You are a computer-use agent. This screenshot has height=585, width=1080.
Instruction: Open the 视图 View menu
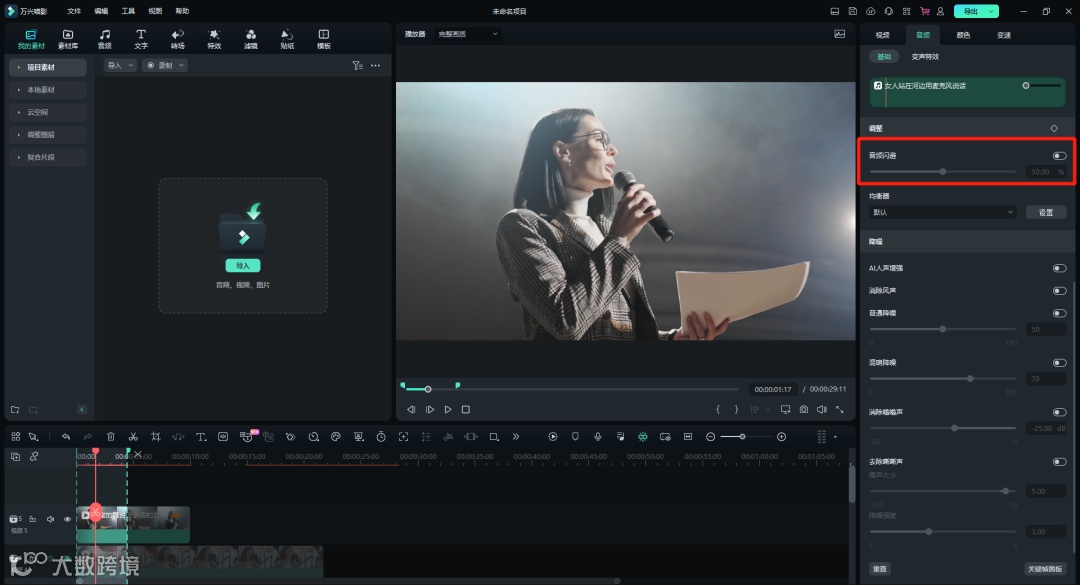pos(155,11)
